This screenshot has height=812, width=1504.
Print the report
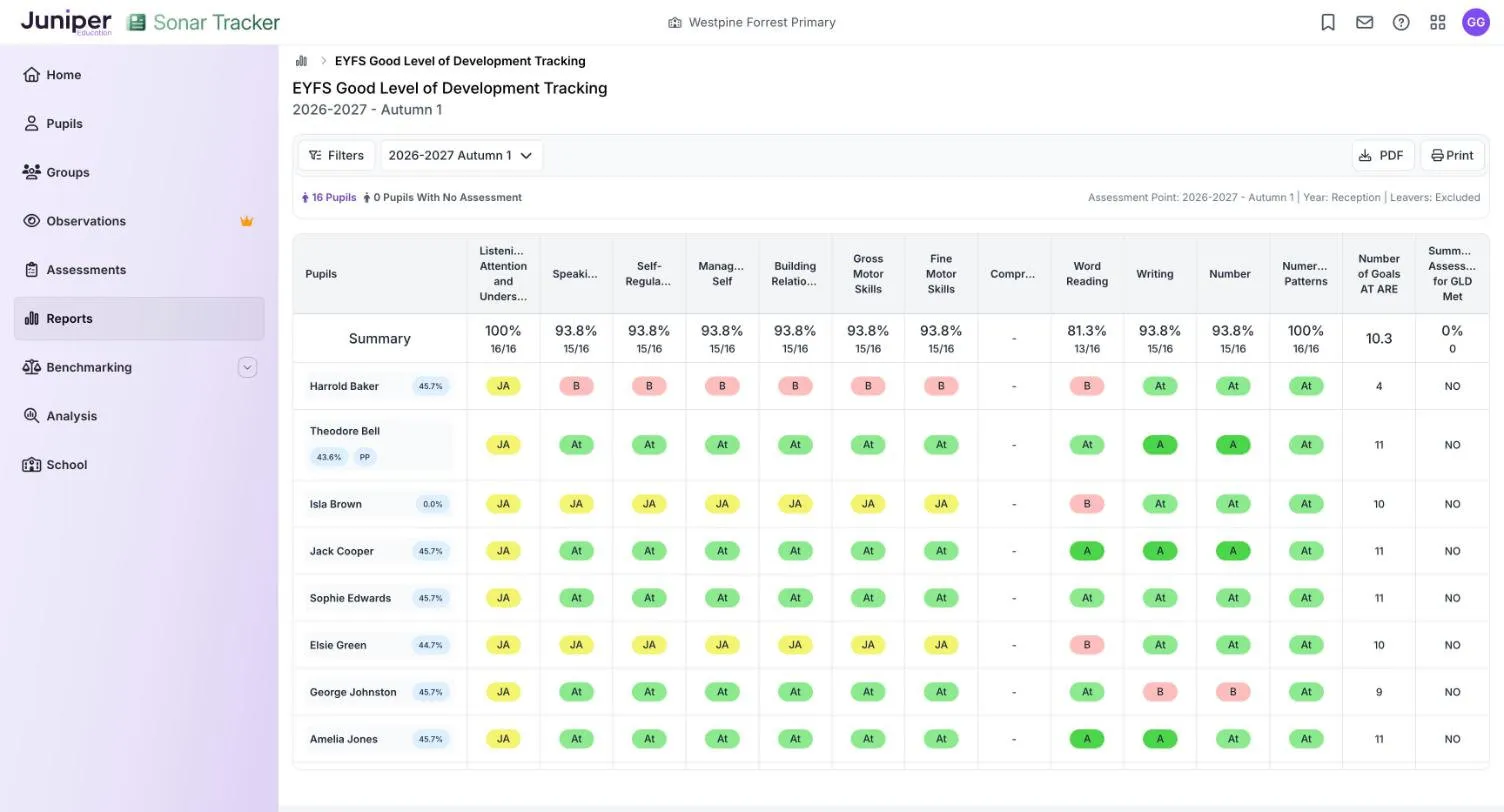pyautogui.click(x=1453, y=155)
